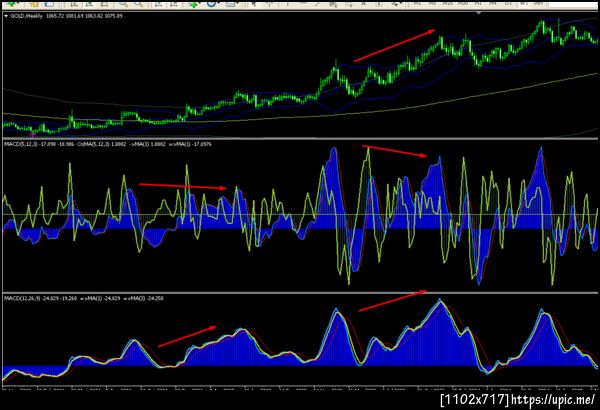The width and height of the screenshot is (600, 410).
Task: Click the MACD(12,26,9) indicator label
Action: (22, 298)
